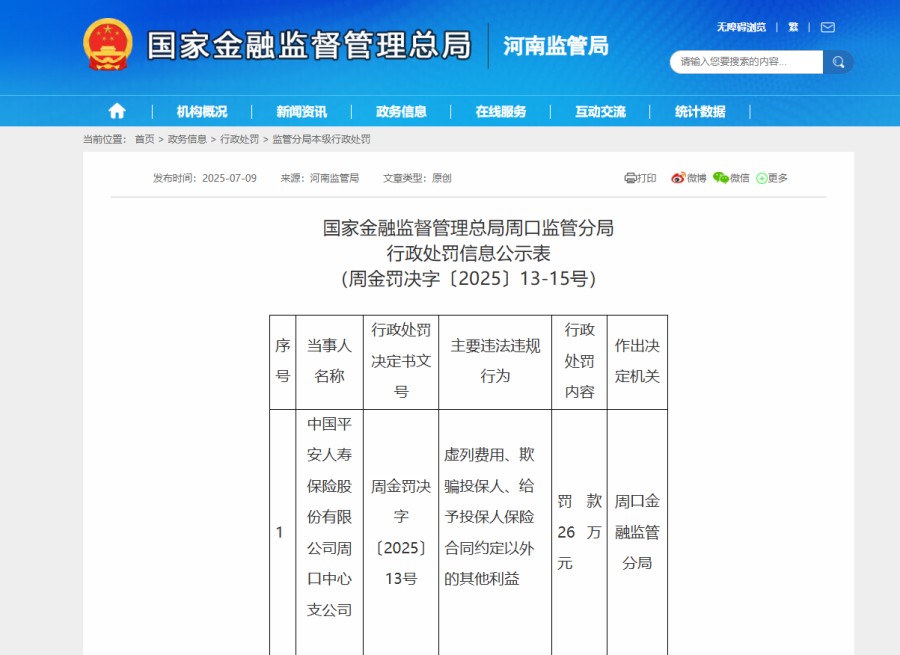Click the 打印 printer icon
This screenshot has height=655, width=900.
(632, 177)
